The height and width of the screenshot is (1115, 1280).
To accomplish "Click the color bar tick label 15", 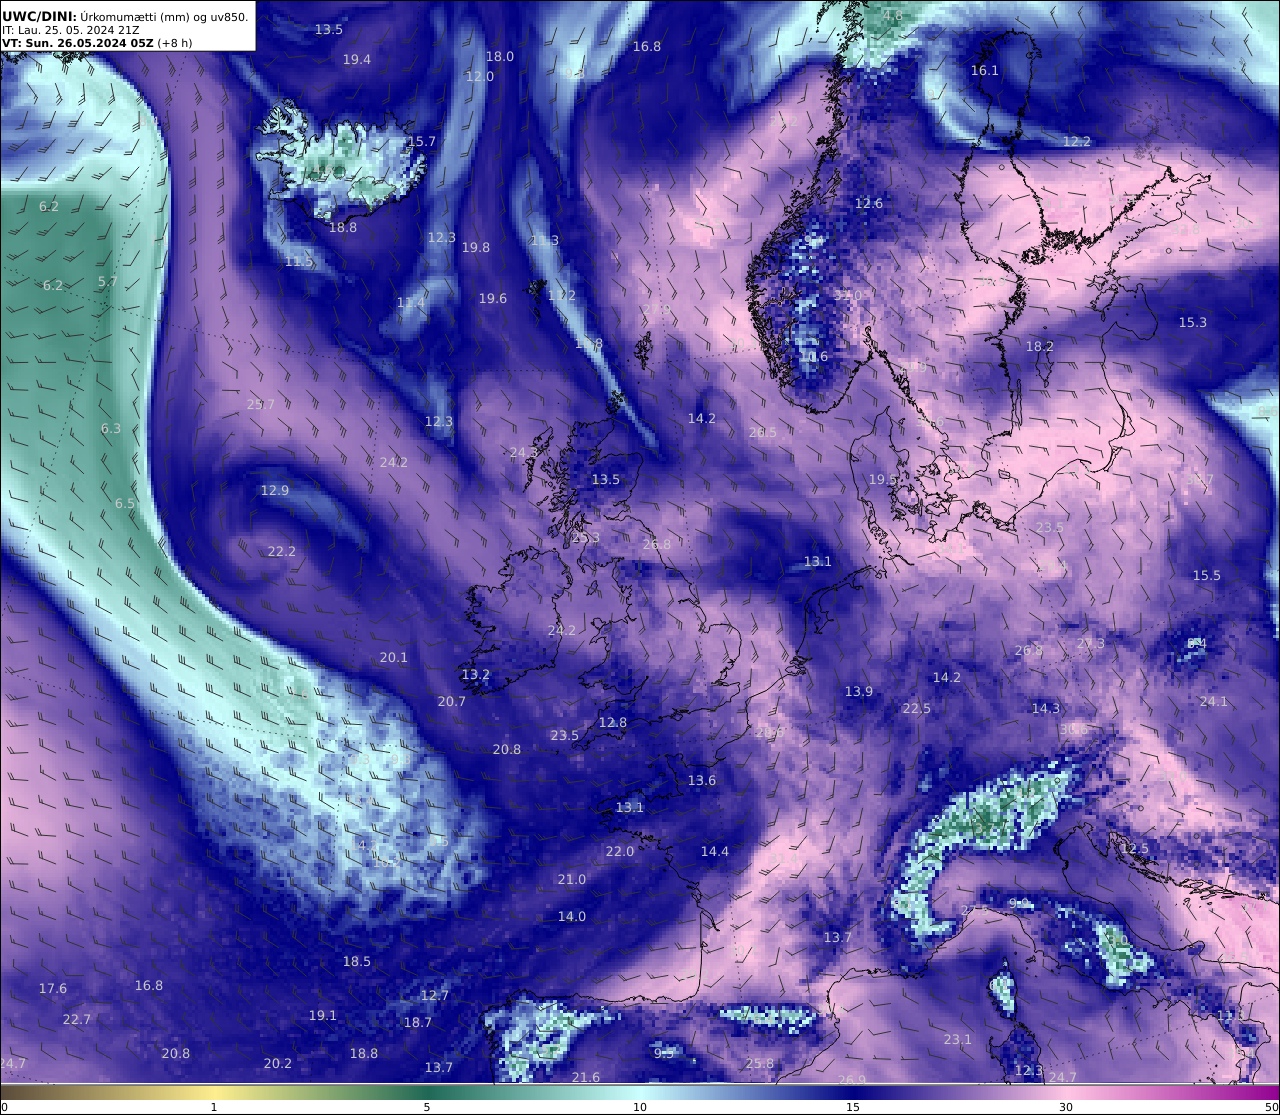I will click(853, 1107).
